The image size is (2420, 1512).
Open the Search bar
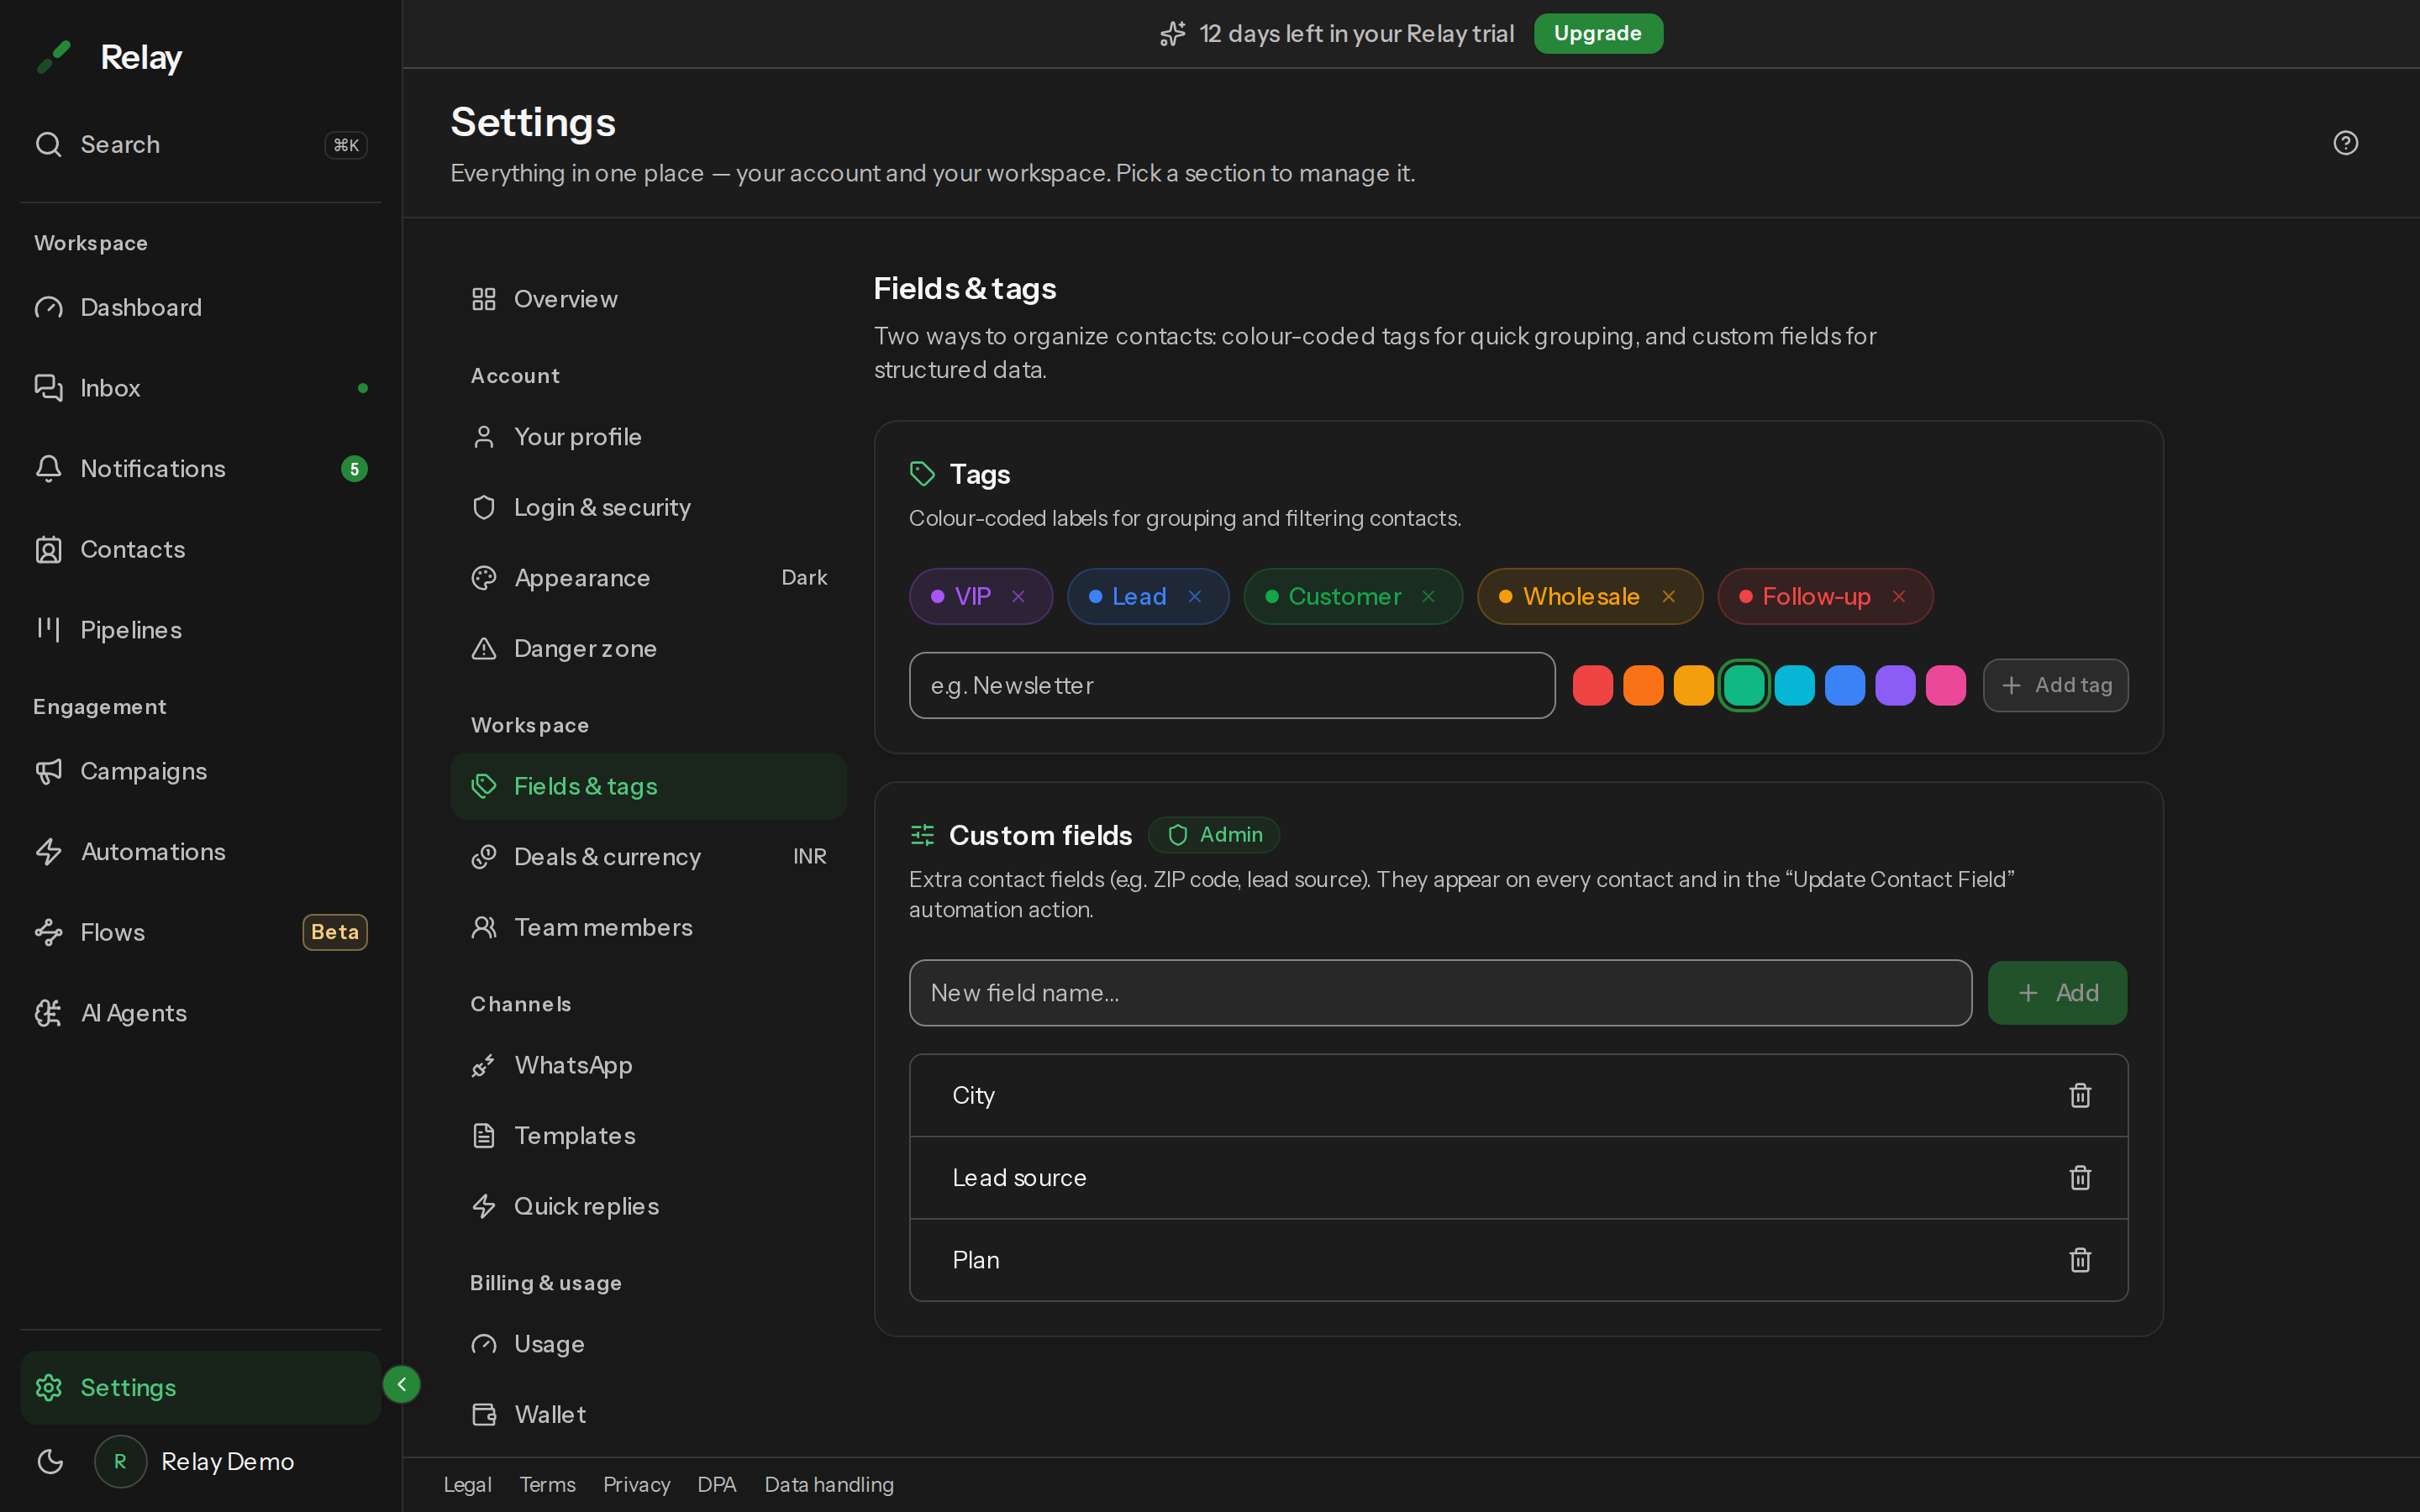coord(200,144)
